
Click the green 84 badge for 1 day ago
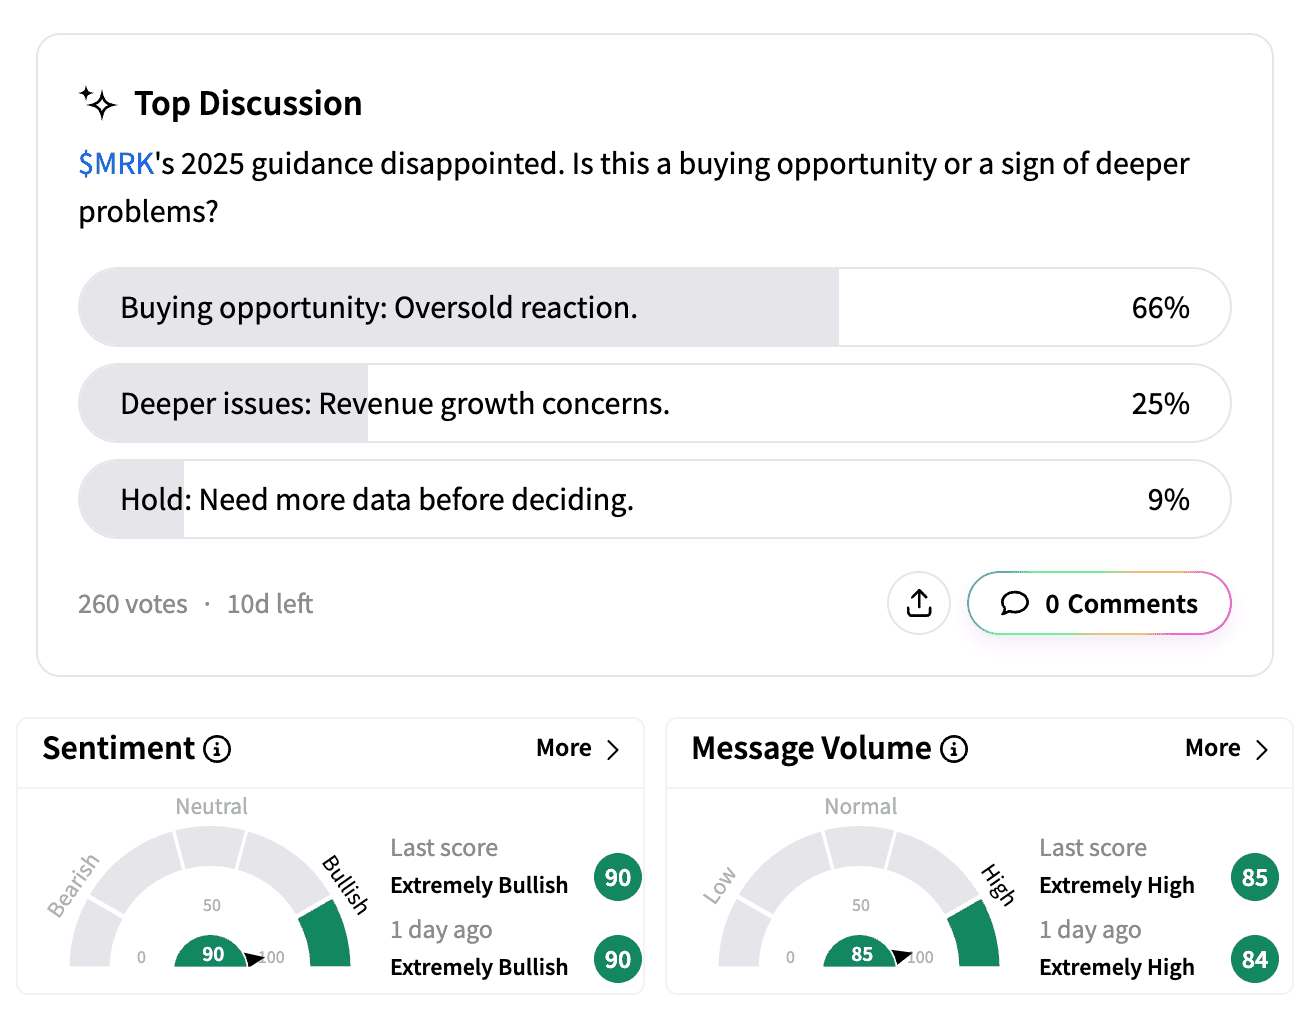pos(1255,959)
